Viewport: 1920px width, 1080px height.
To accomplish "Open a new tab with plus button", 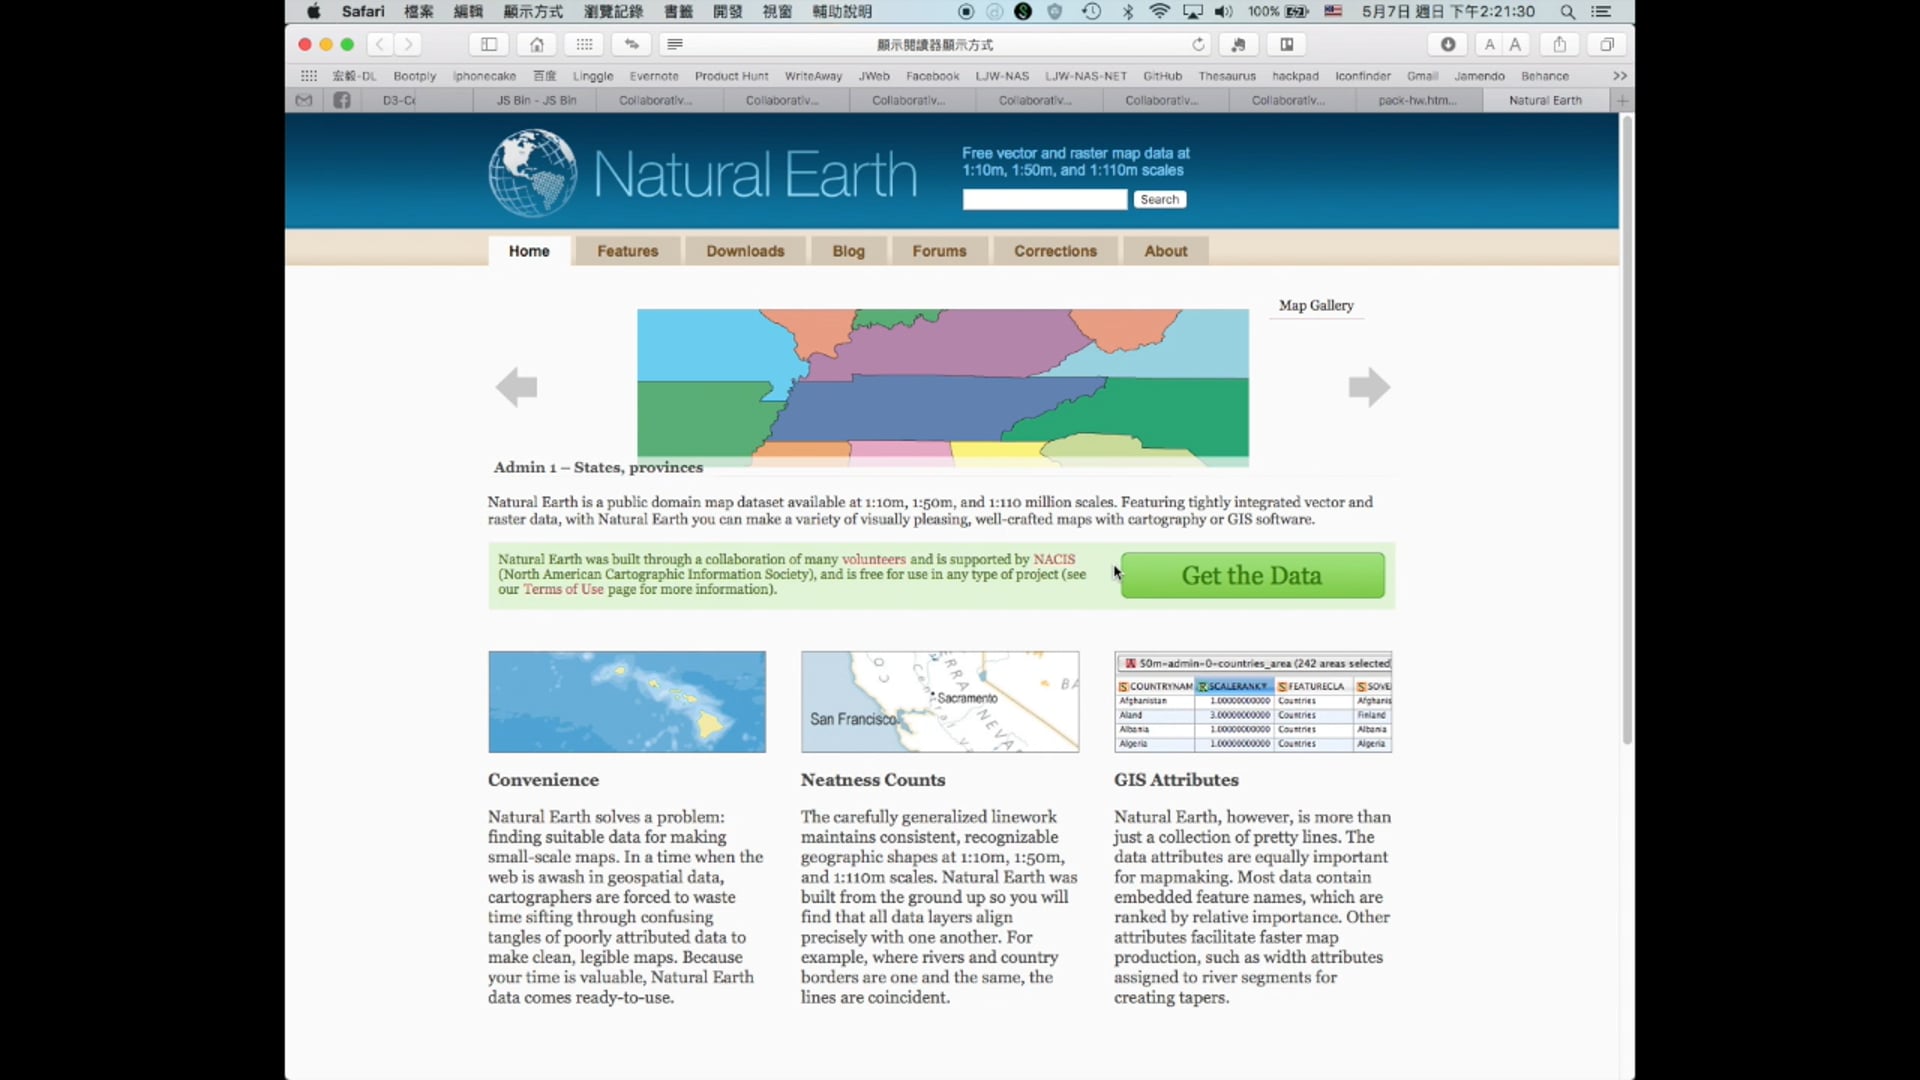I will click(1622, 100).
